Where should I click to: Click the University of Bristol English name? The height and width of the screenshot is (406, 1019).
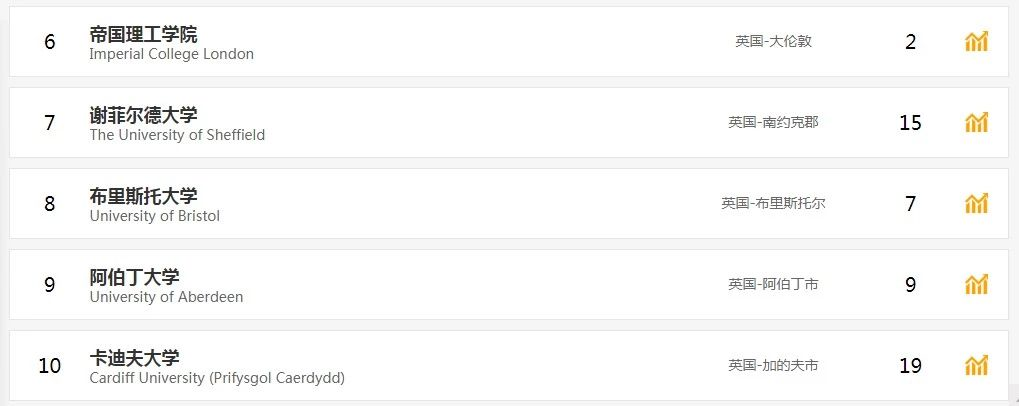(x=154, y=216)
